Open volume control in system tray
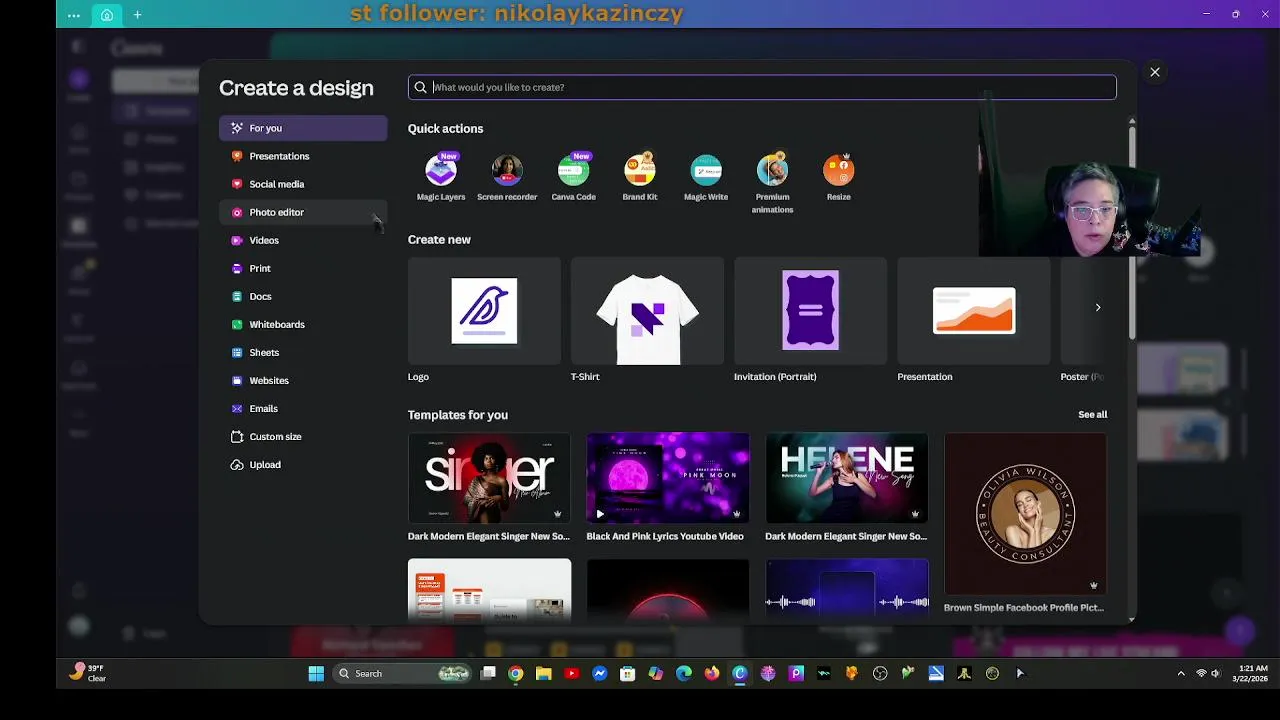This screenshot has width=1280, height=720. pos(1216,673)
